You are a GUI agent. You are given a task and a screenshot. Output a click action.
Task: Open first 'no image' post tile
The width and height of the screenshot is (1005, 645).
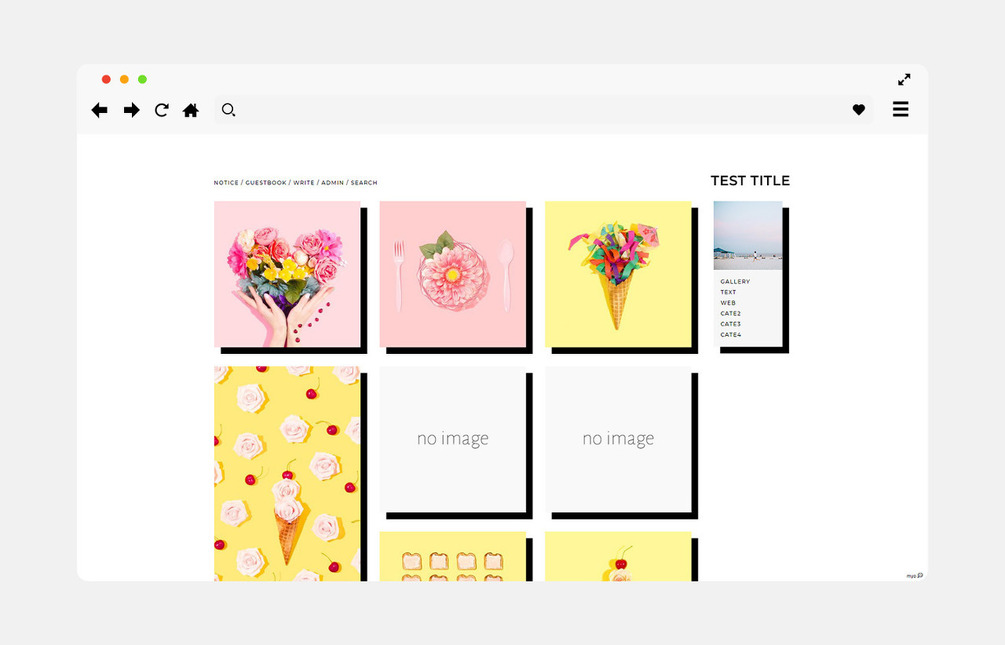pos(453,439)
